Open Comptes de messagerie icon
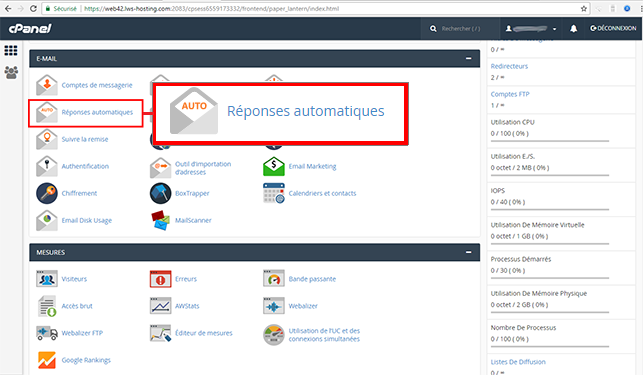The image size is (643, 375). tap(47, 85)
